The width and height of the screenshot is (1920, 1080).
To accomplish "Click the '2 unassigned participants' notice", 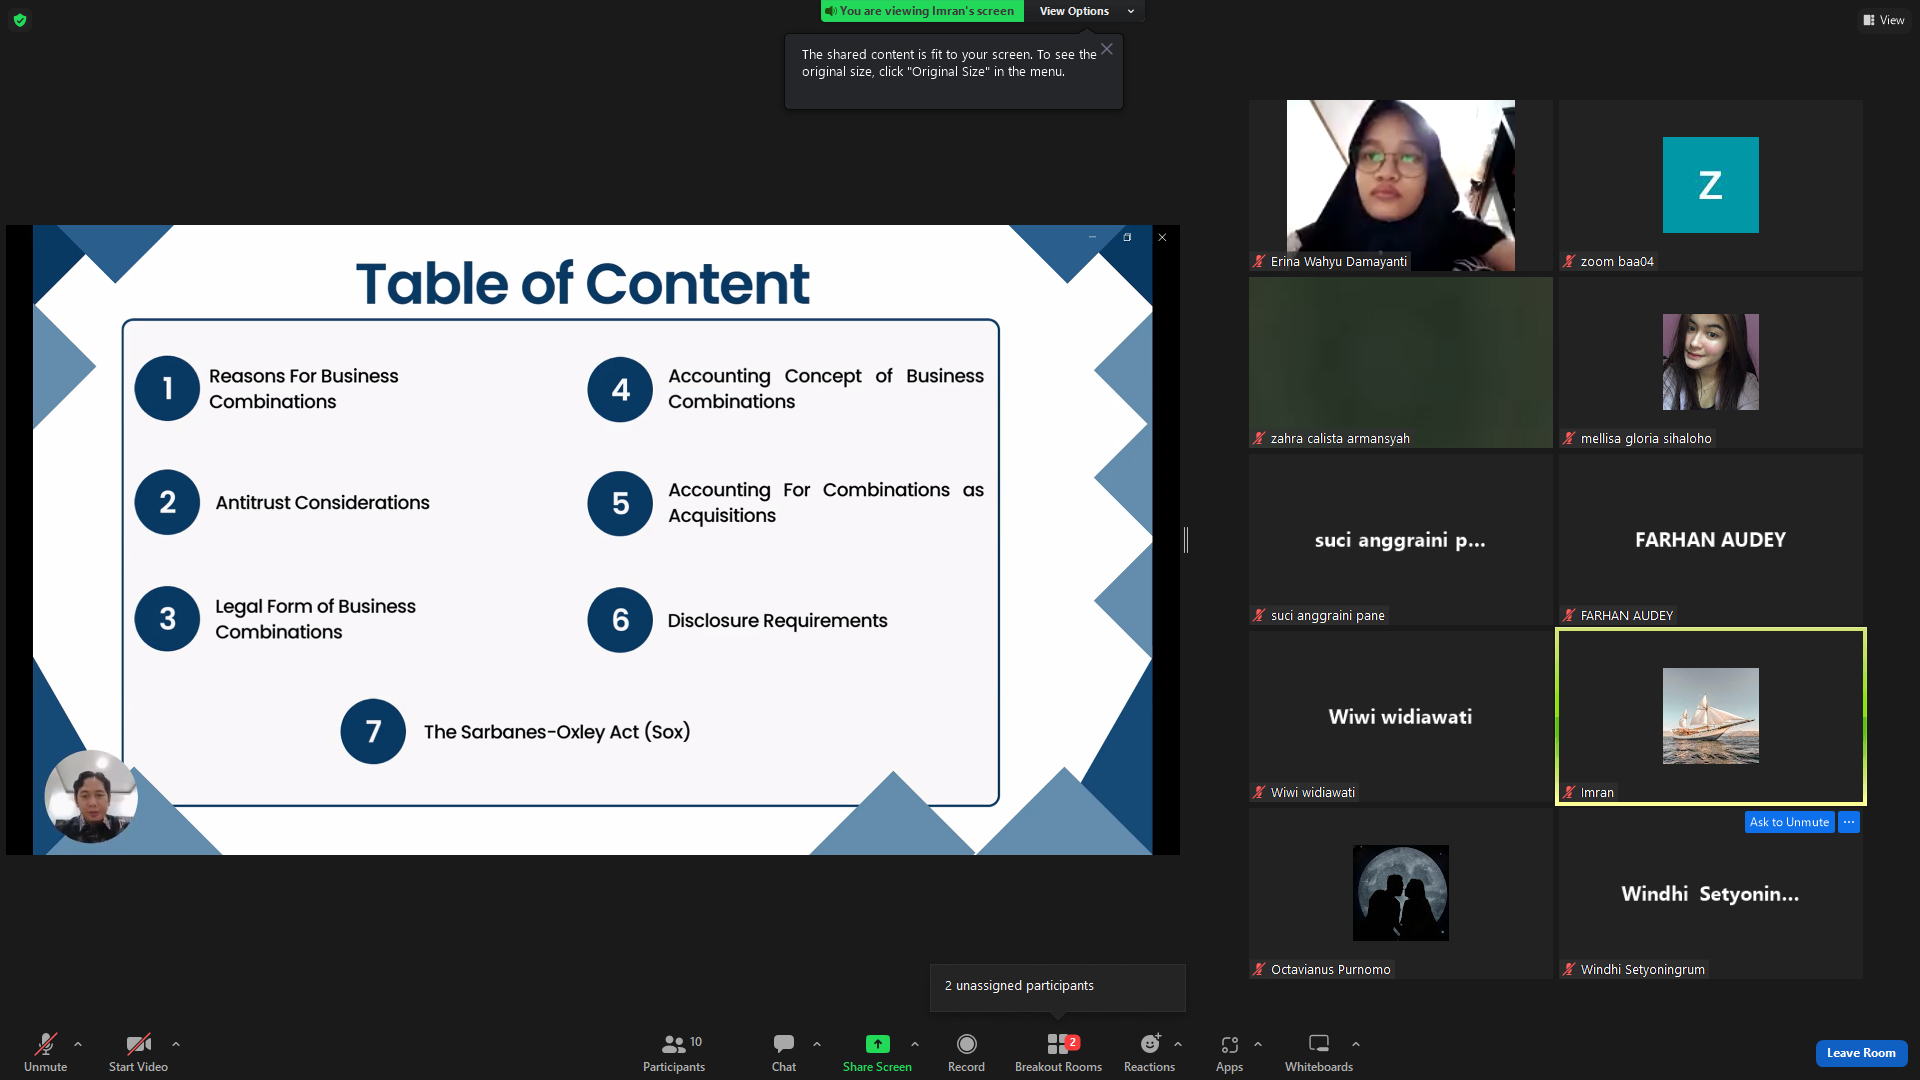I will (1058, 987).
